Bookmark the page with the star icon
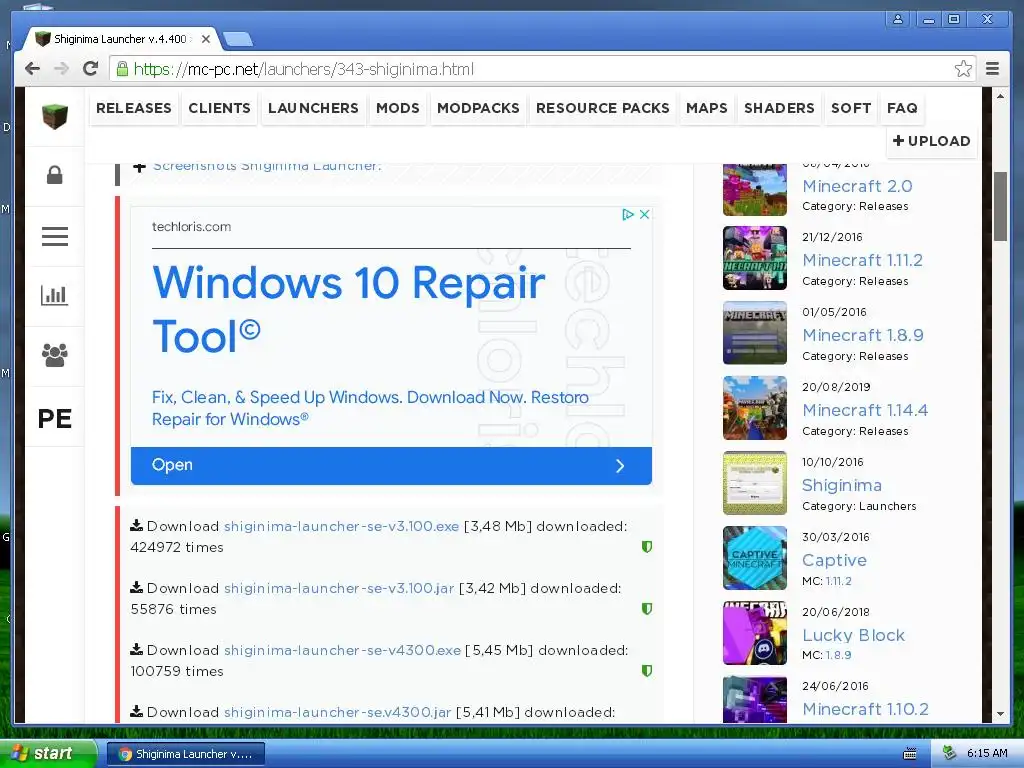The width and height of the screenshot is (1024, 768). click(963, 69)
